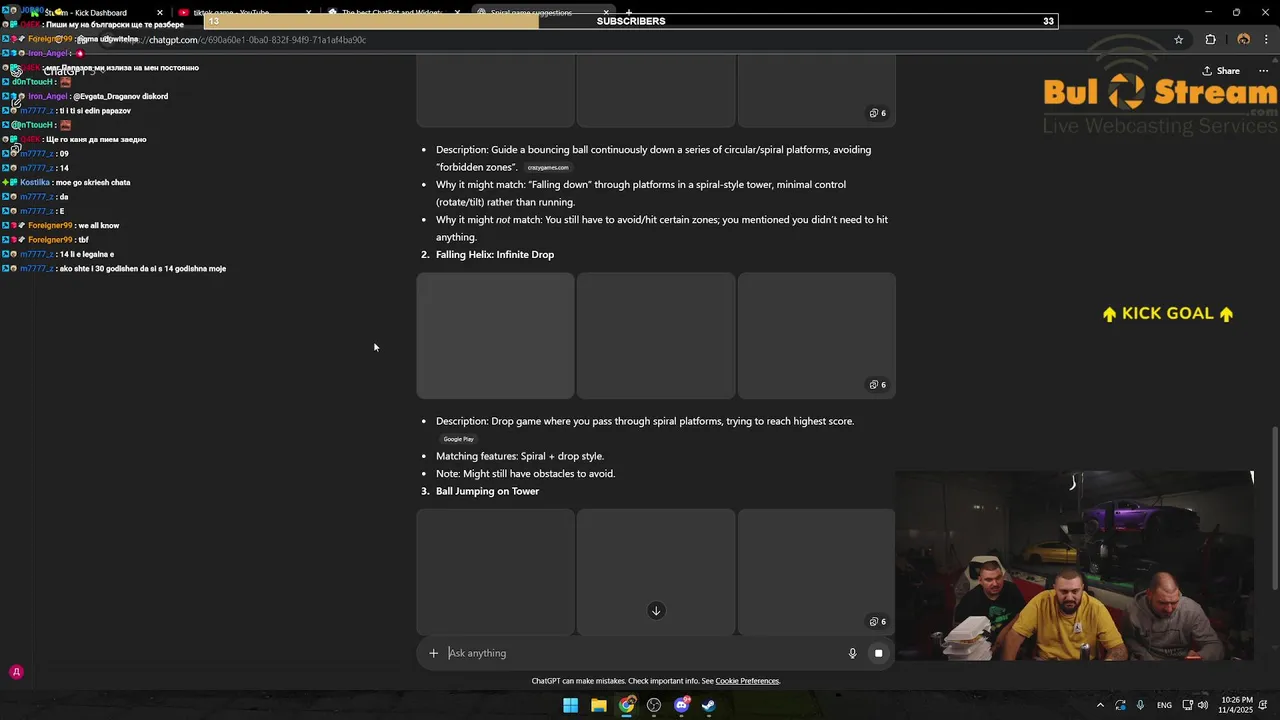Click the page vertical scrollbar thumb
This screenshot has width=1280, height=720.
pyautogui.click(x=1274, y=508)
